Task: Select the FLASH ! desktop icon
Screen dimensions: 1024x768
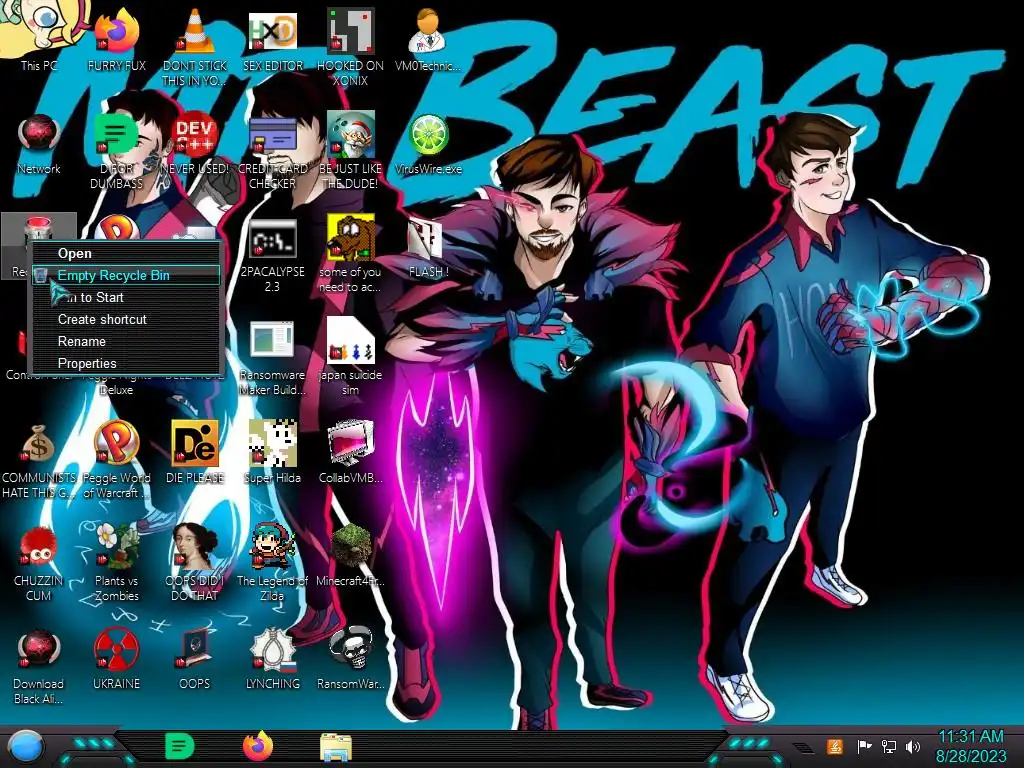Action: (x=428, y=247)
